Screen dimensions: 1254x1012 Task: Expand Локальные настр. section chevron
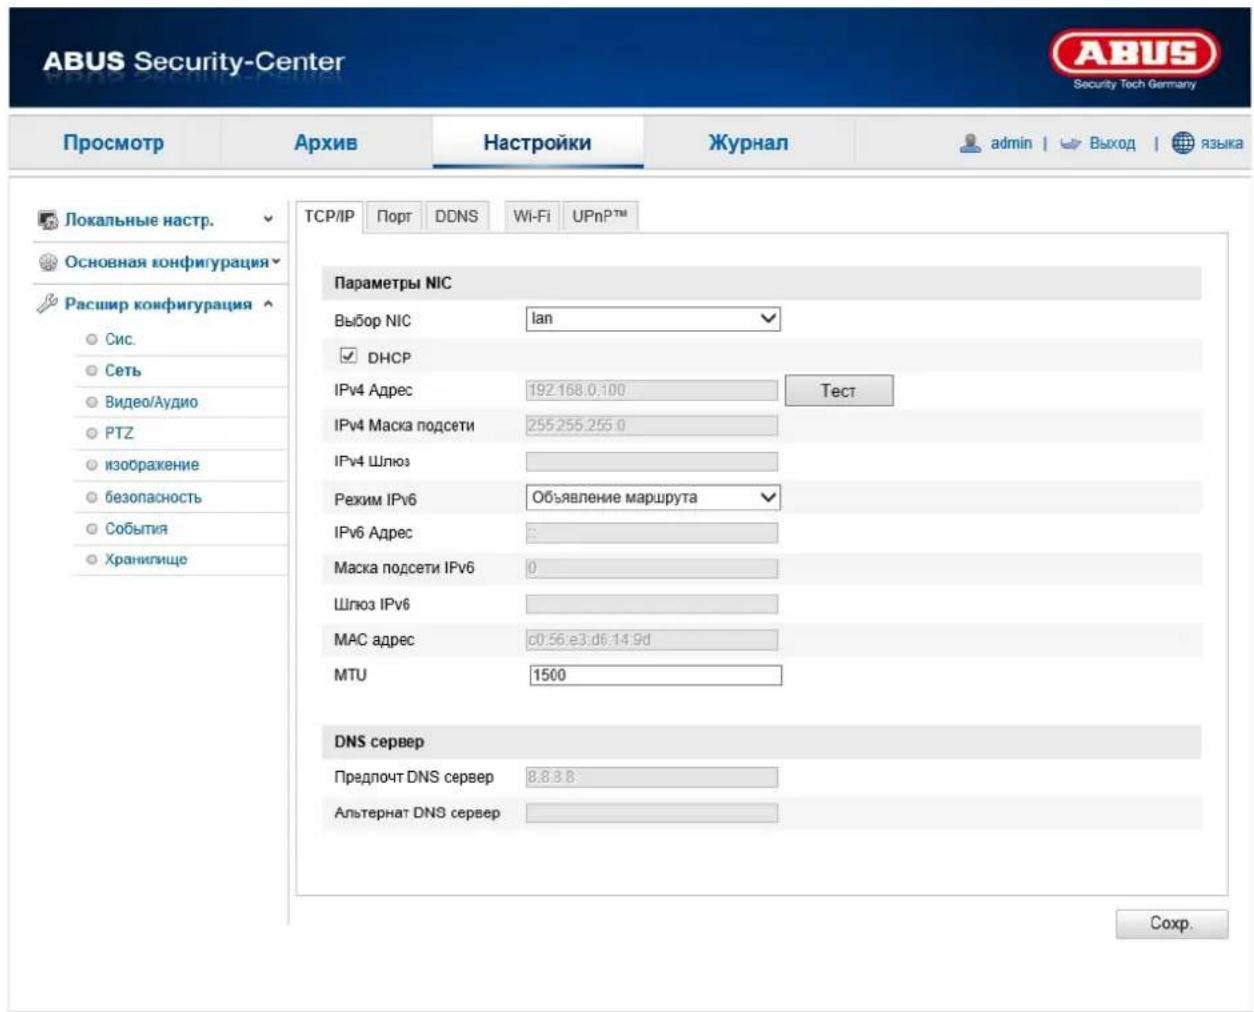click(x=268, y=220)
